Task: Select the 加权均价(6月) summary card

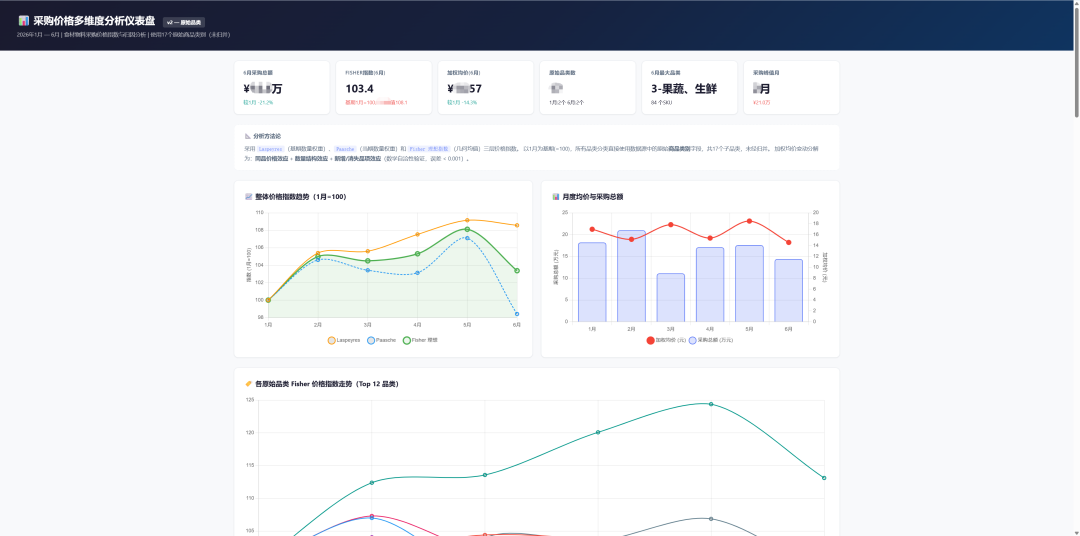Action: pos(486,87)
